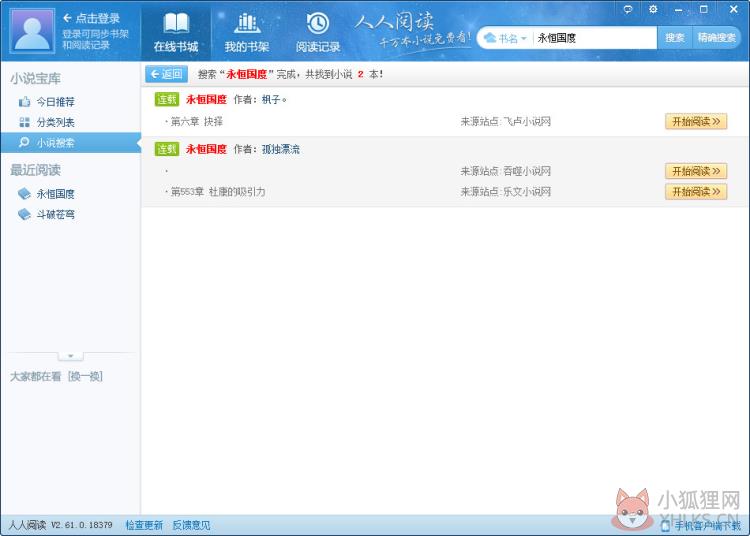The height and width of the screenshot is (536, 750).
Task: Click the 检查更新 check update link
Action: (144, 525)
